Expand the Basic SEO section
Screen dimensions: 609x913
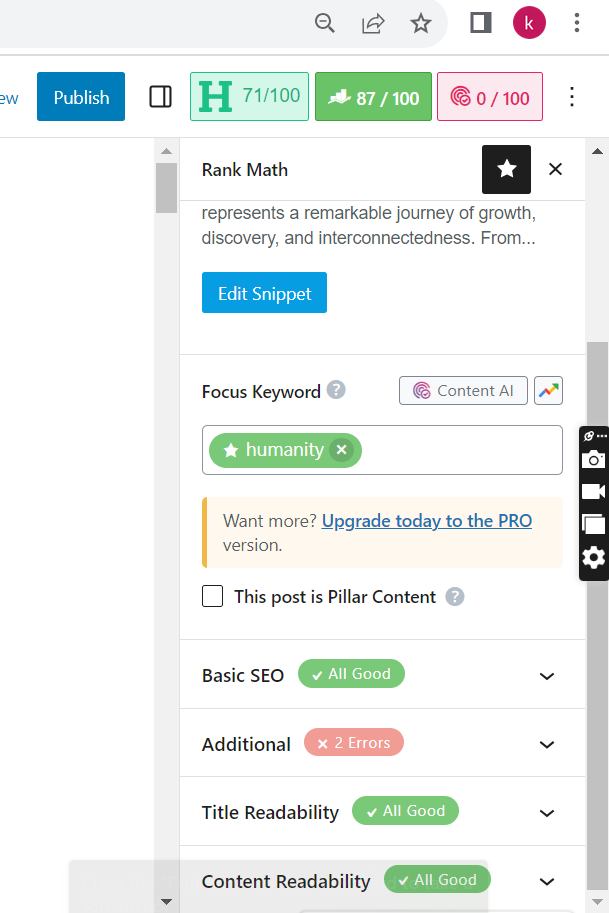coord(546,675)
